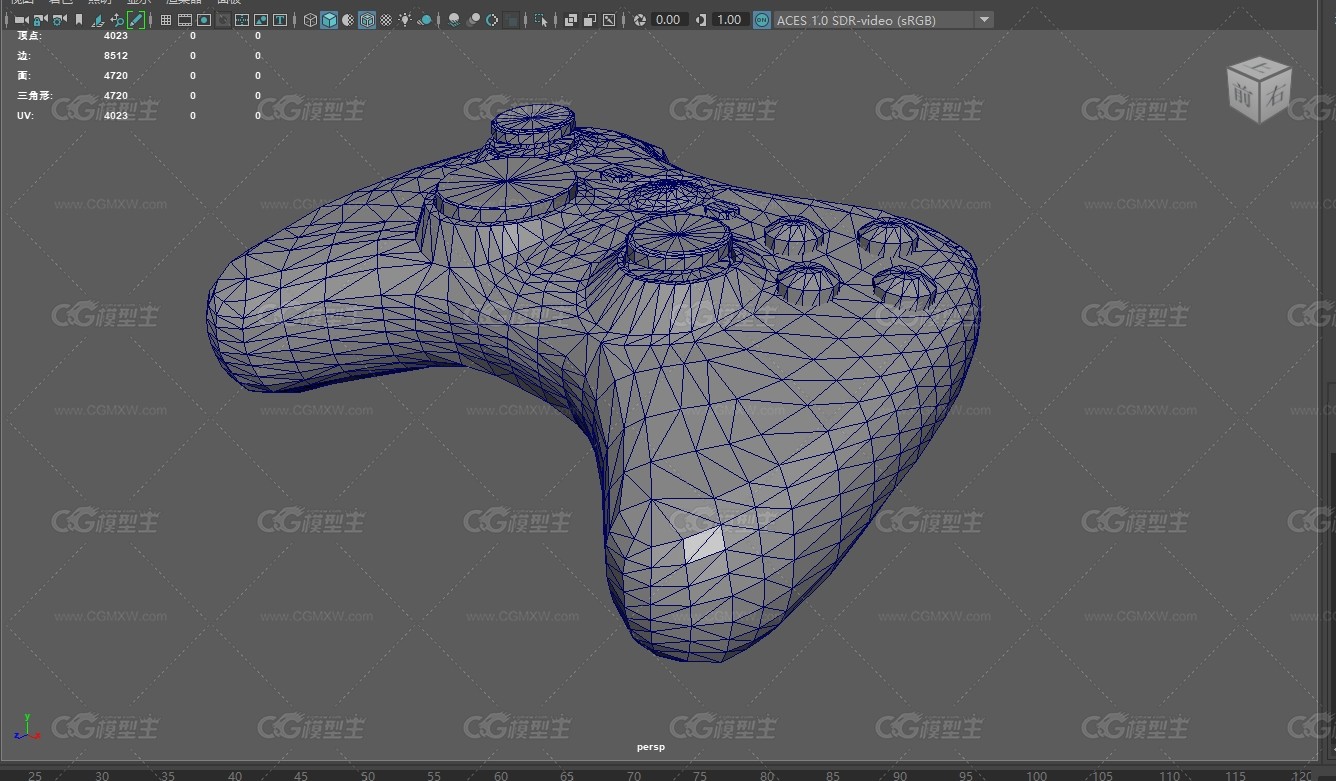Screen dimensions: 1336x781
Task: Toggle the Gate Mask icon
Action: pos(223,20)
